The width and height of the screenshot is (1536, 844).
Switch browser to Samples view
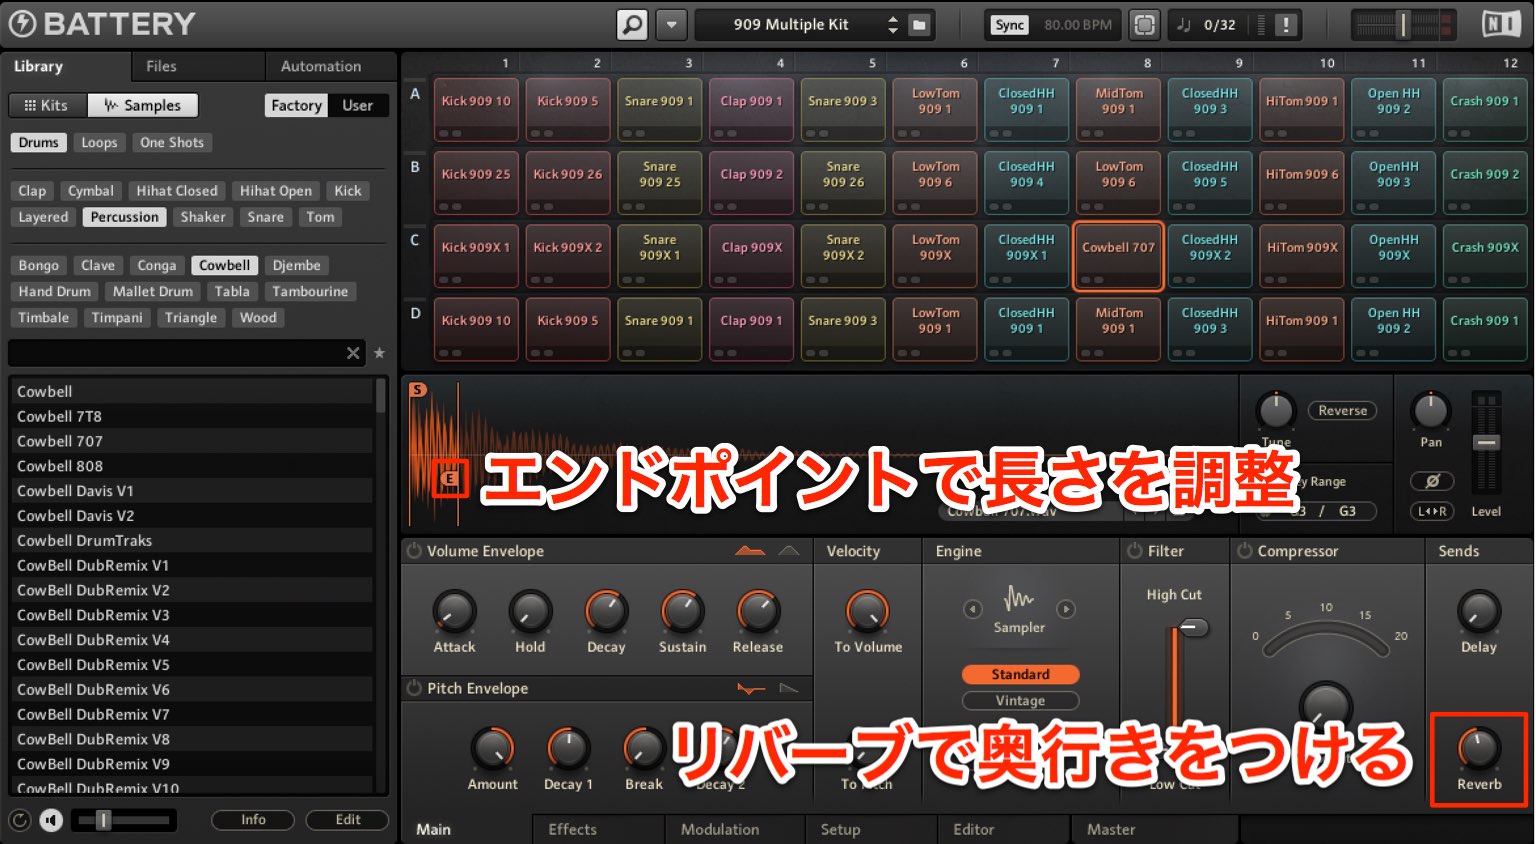[143, 105]
